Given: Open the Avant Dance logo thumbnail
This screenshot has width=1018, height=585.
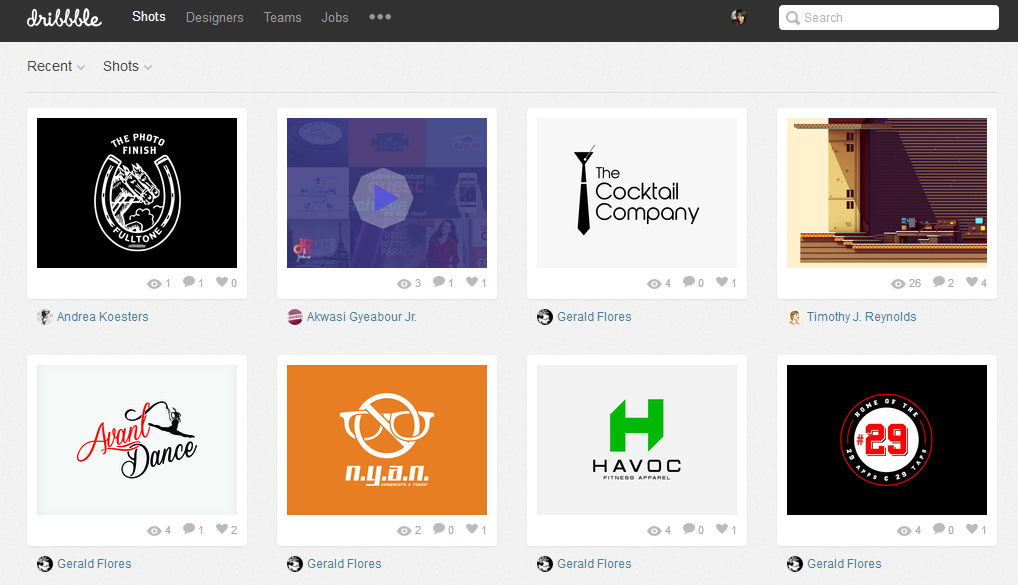Looking at the screenshot, I should click(137, 440).
